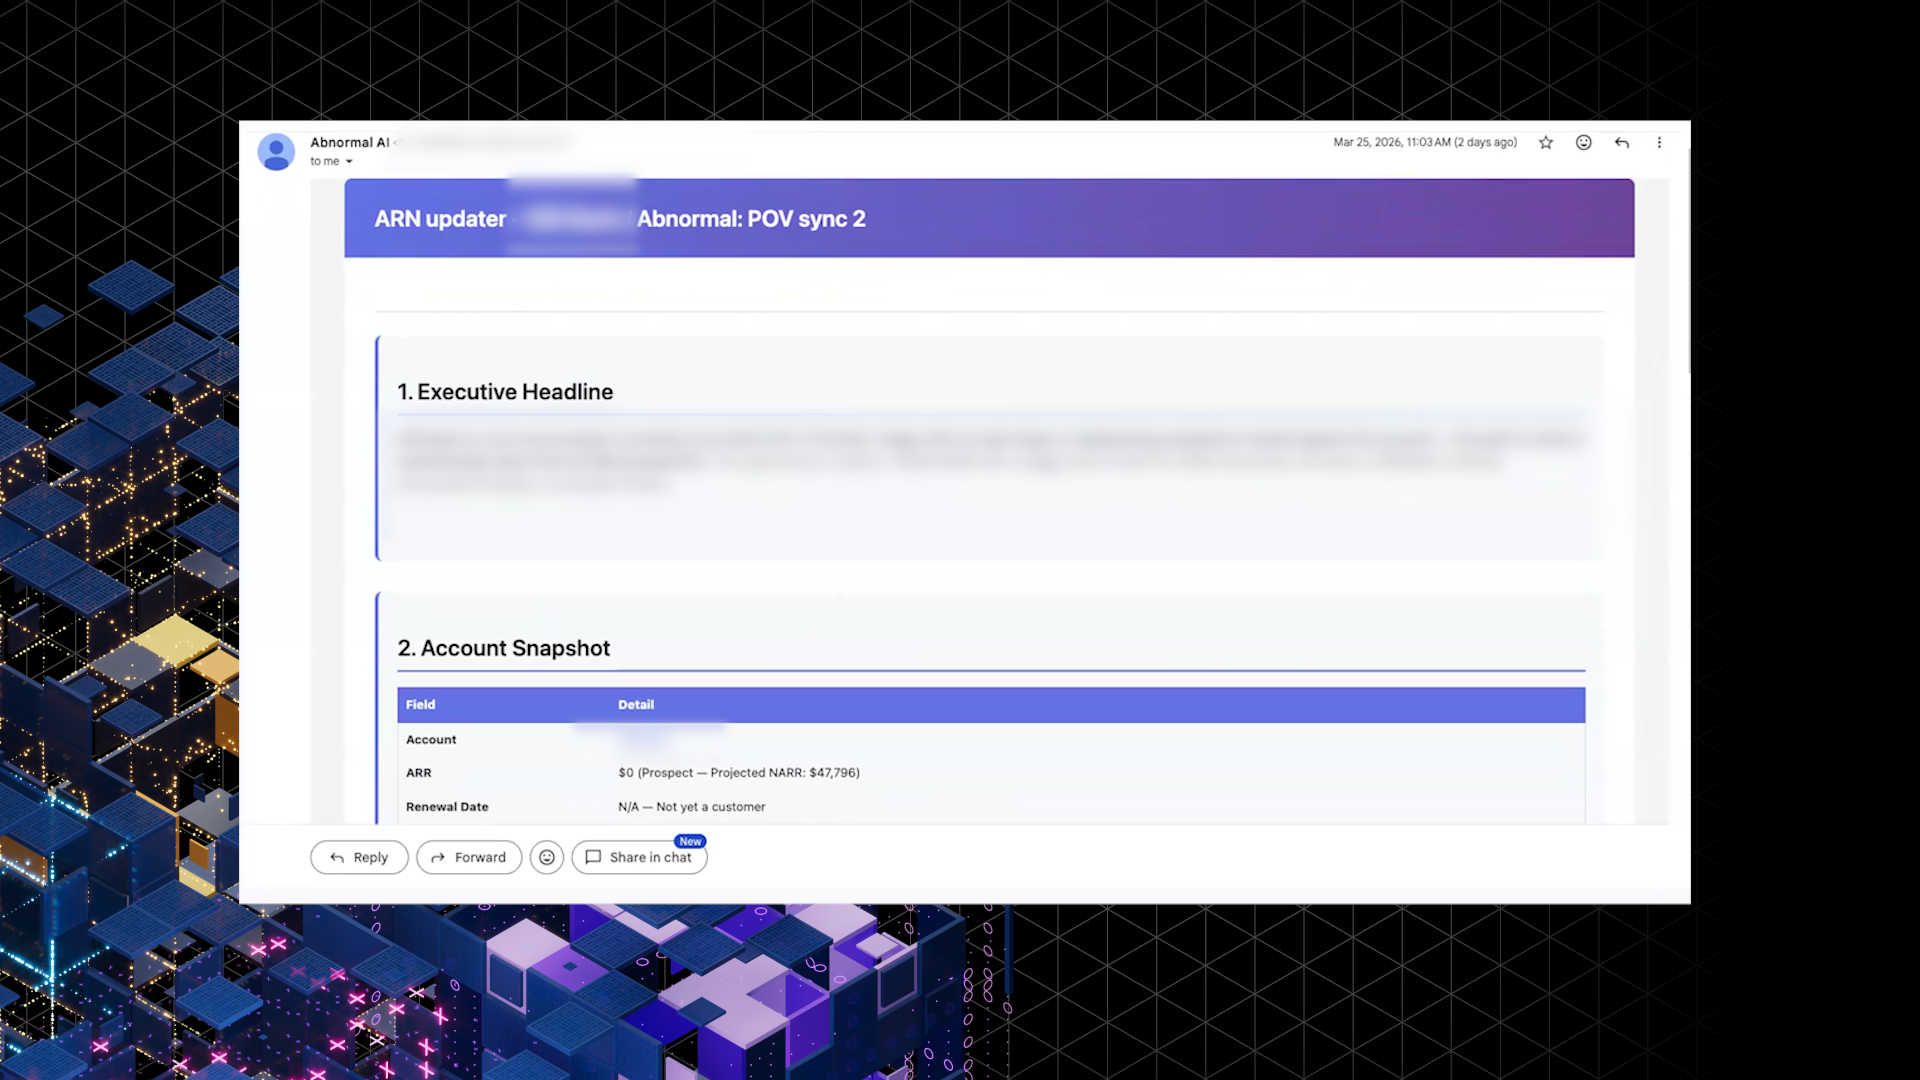The height and width of the screenshot is (1080, 1920).
Task: Click the sender avatar icon
Action: click(x=276, y=152)
